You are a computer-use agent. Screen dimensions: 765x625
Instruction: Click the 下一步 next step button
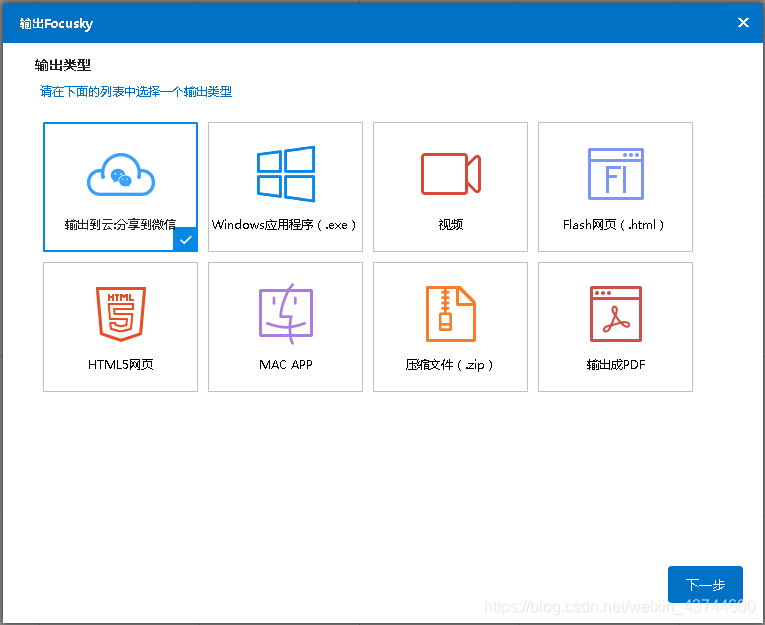(x=705, y=584)
